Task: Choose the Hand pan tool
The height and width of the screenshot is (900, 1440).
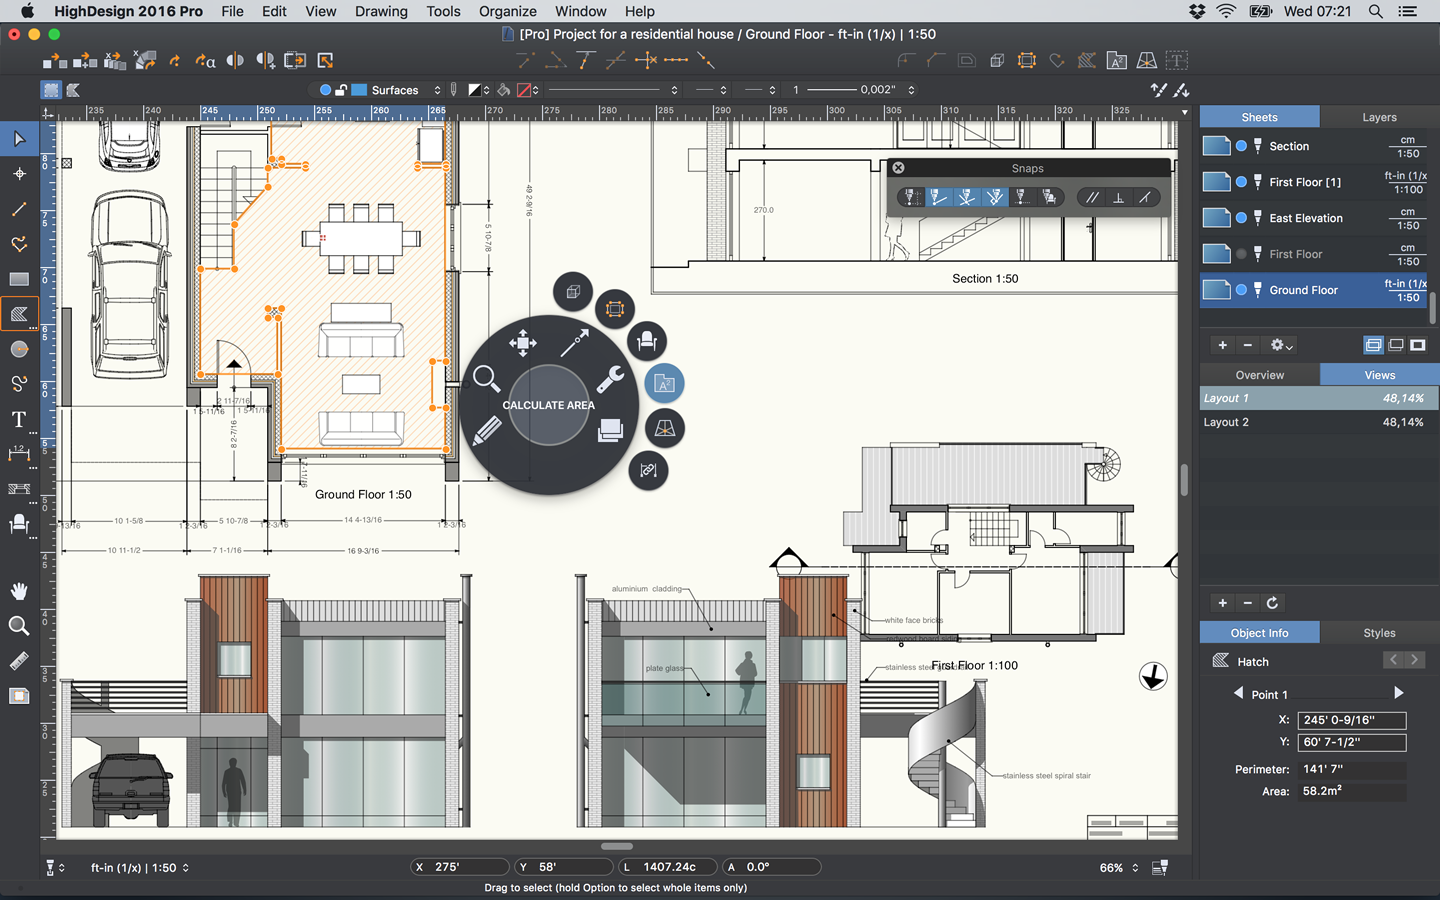Action: (19, 591)
